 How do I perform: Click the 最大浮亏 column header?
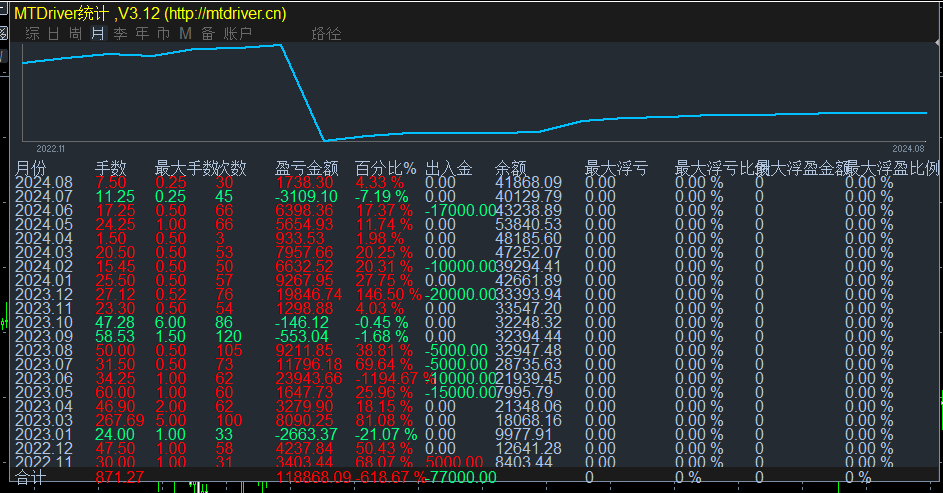pos(616,168)
